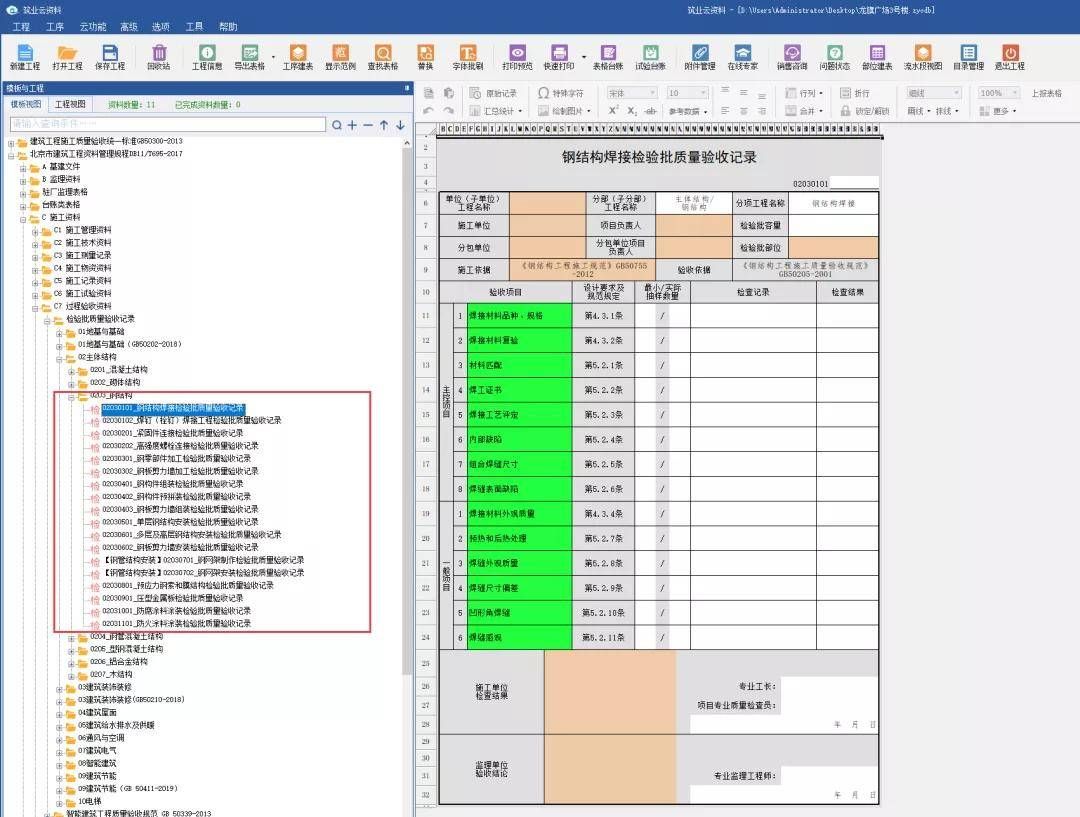The height and width of the screenshot is (817, 1080).
Task: Open 工序建表 from the toolbar
Action: click(298, 56)
